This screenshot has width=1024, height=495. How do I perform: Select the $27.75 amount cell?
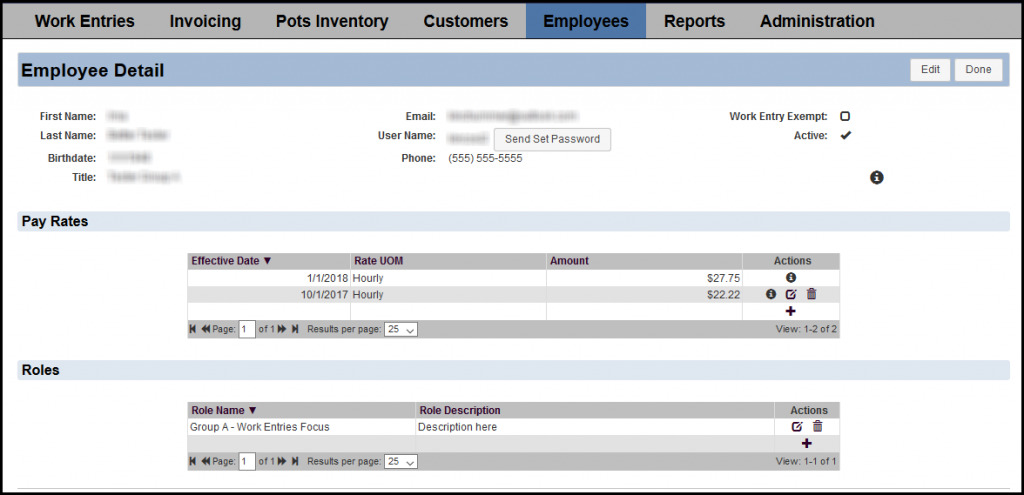pos(645,278)
